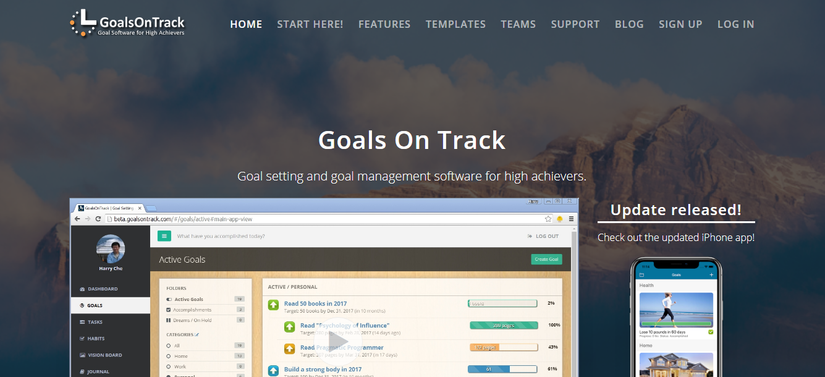Image resolution: width=825 pixels, height=377 pixels.
Task: Open the FEATURES page
Action: click(x=384, y=24)
